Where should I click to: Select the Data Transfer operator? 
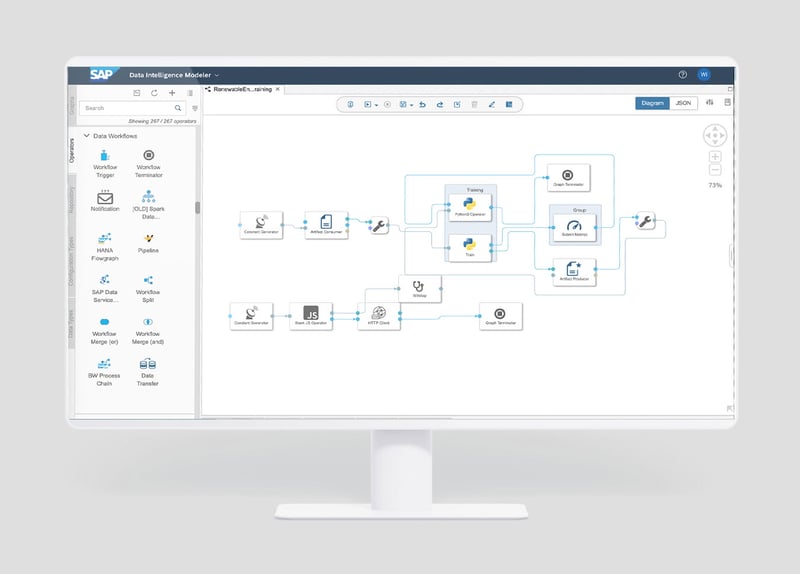click(x=147, y=372)
